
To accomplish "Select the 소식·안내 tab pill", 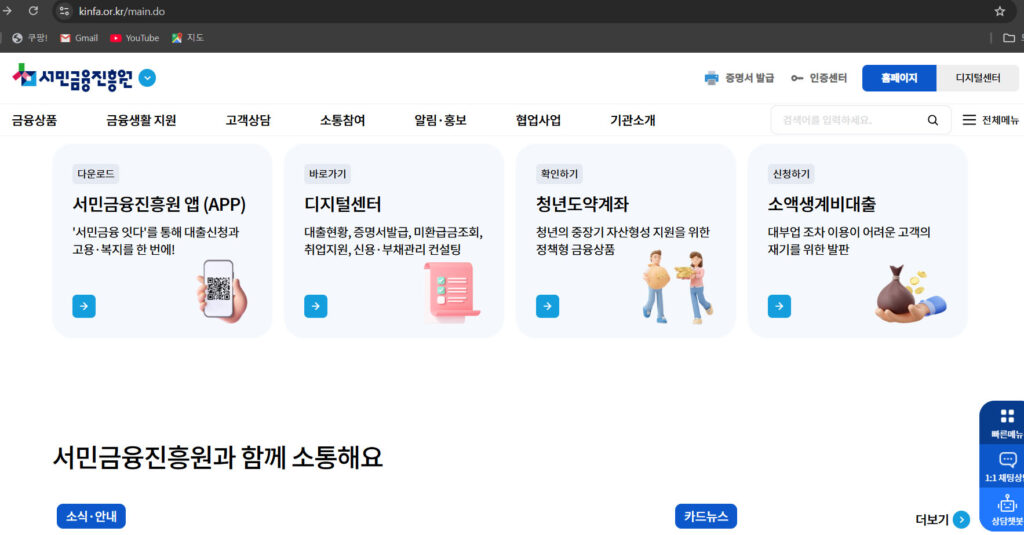I will (91, 516).
